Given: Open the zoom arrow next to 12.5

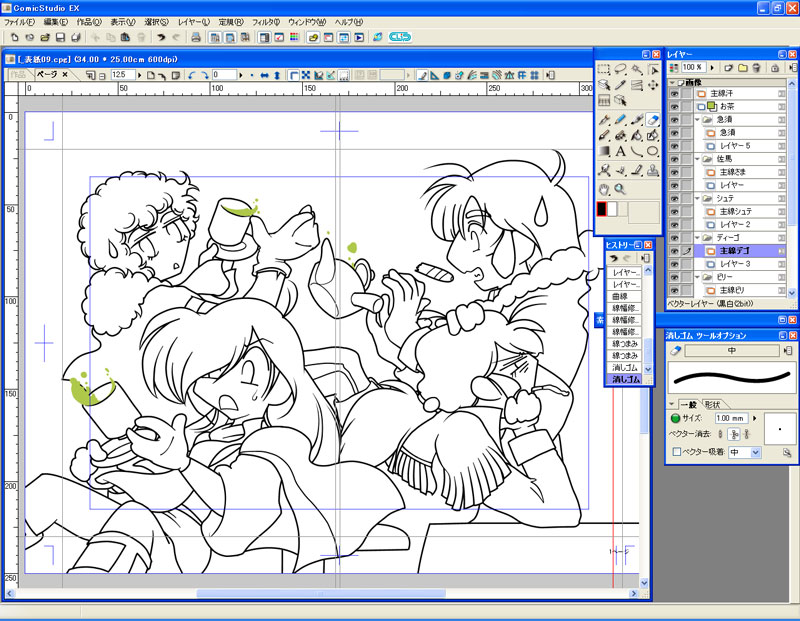Looking at the screenshot, I should [x=139, y=76].
